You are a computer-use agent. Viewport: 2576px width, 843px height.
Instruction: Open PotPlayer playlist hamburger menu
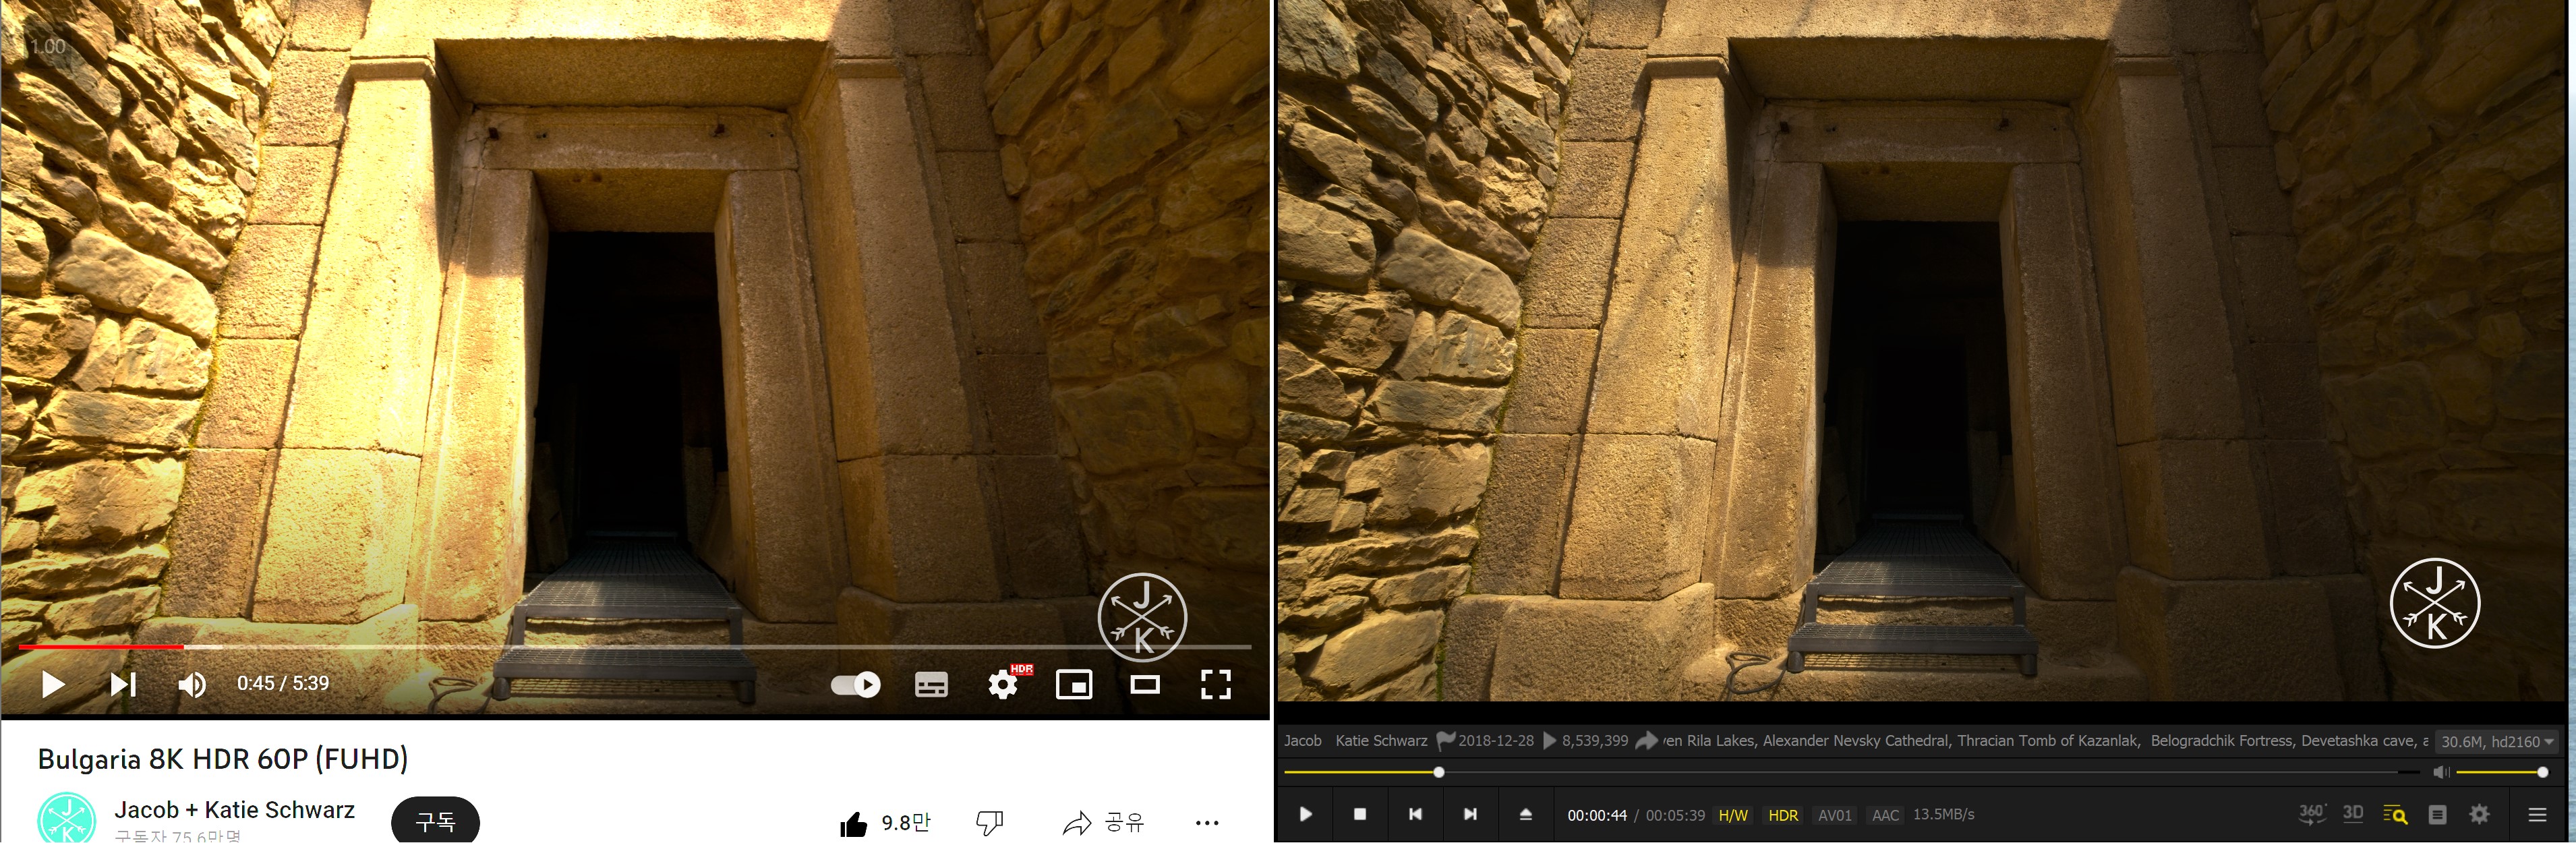coord(2537,814)
